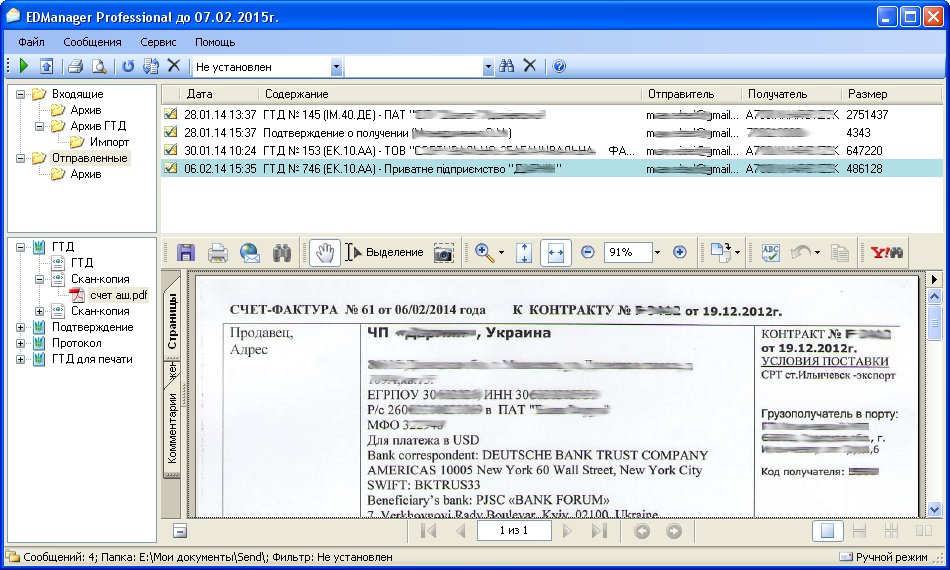Image resolution: width=950 pixels, height=570 pixels.
Task: Open the empty search combo box dropdown arrow
Action: click(488, 67)
